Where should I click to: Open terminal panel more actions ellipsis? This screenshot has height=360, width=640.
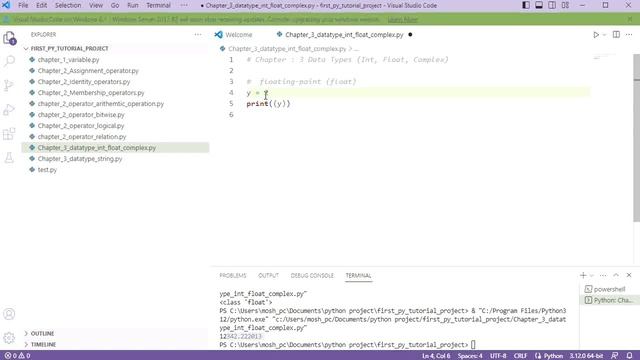(x=603, y=276)
